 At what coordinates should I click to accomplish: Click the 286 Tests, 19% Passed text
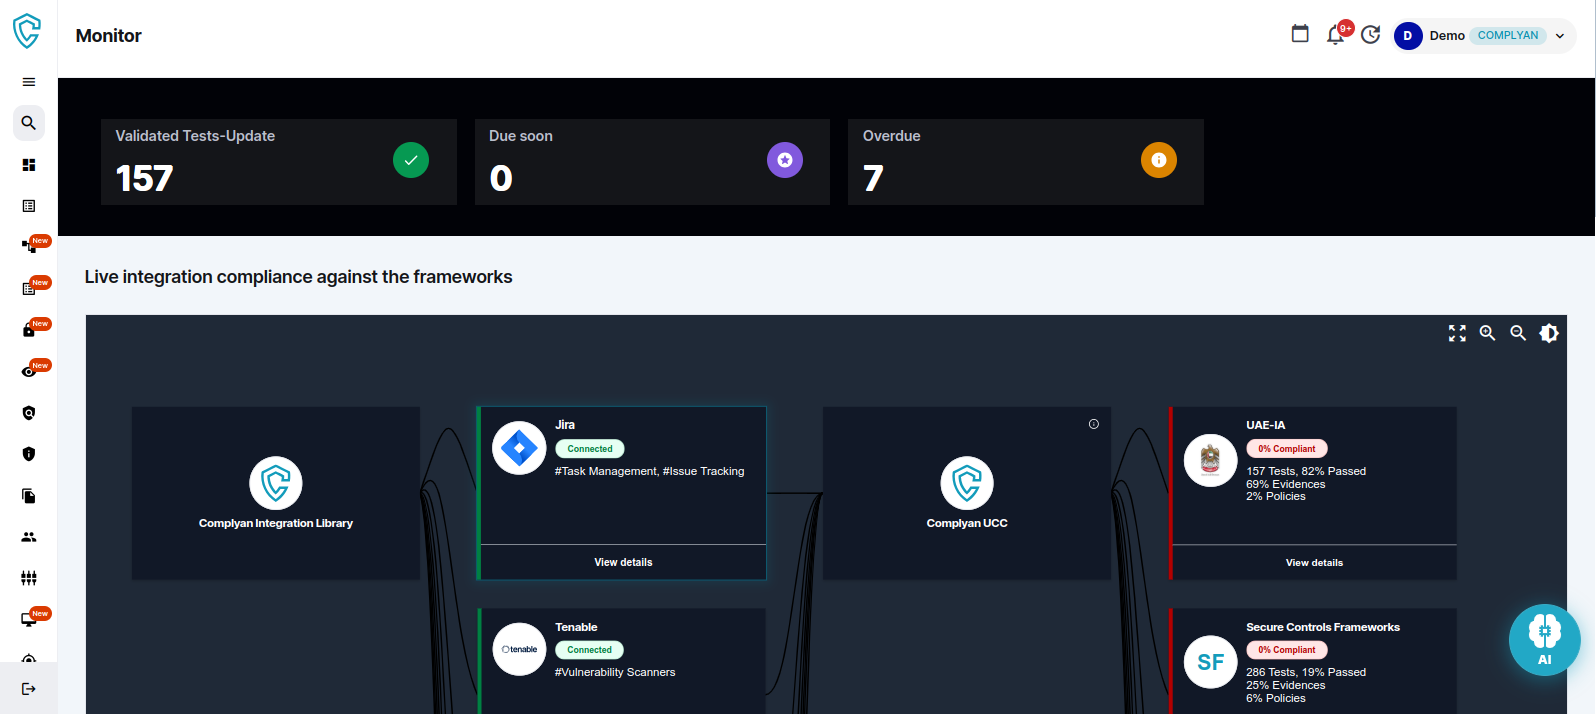pos(1306,672)
